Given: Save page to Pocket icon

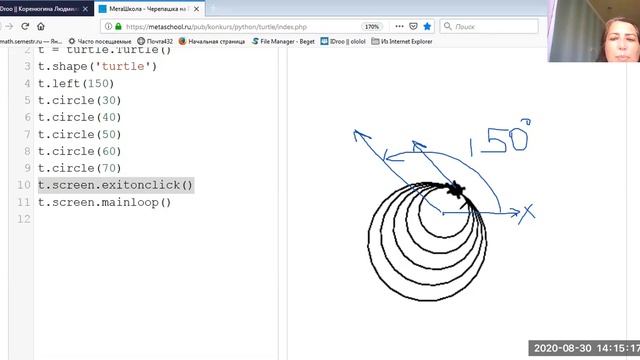Looking at the screenshot, I should point(413,27).
